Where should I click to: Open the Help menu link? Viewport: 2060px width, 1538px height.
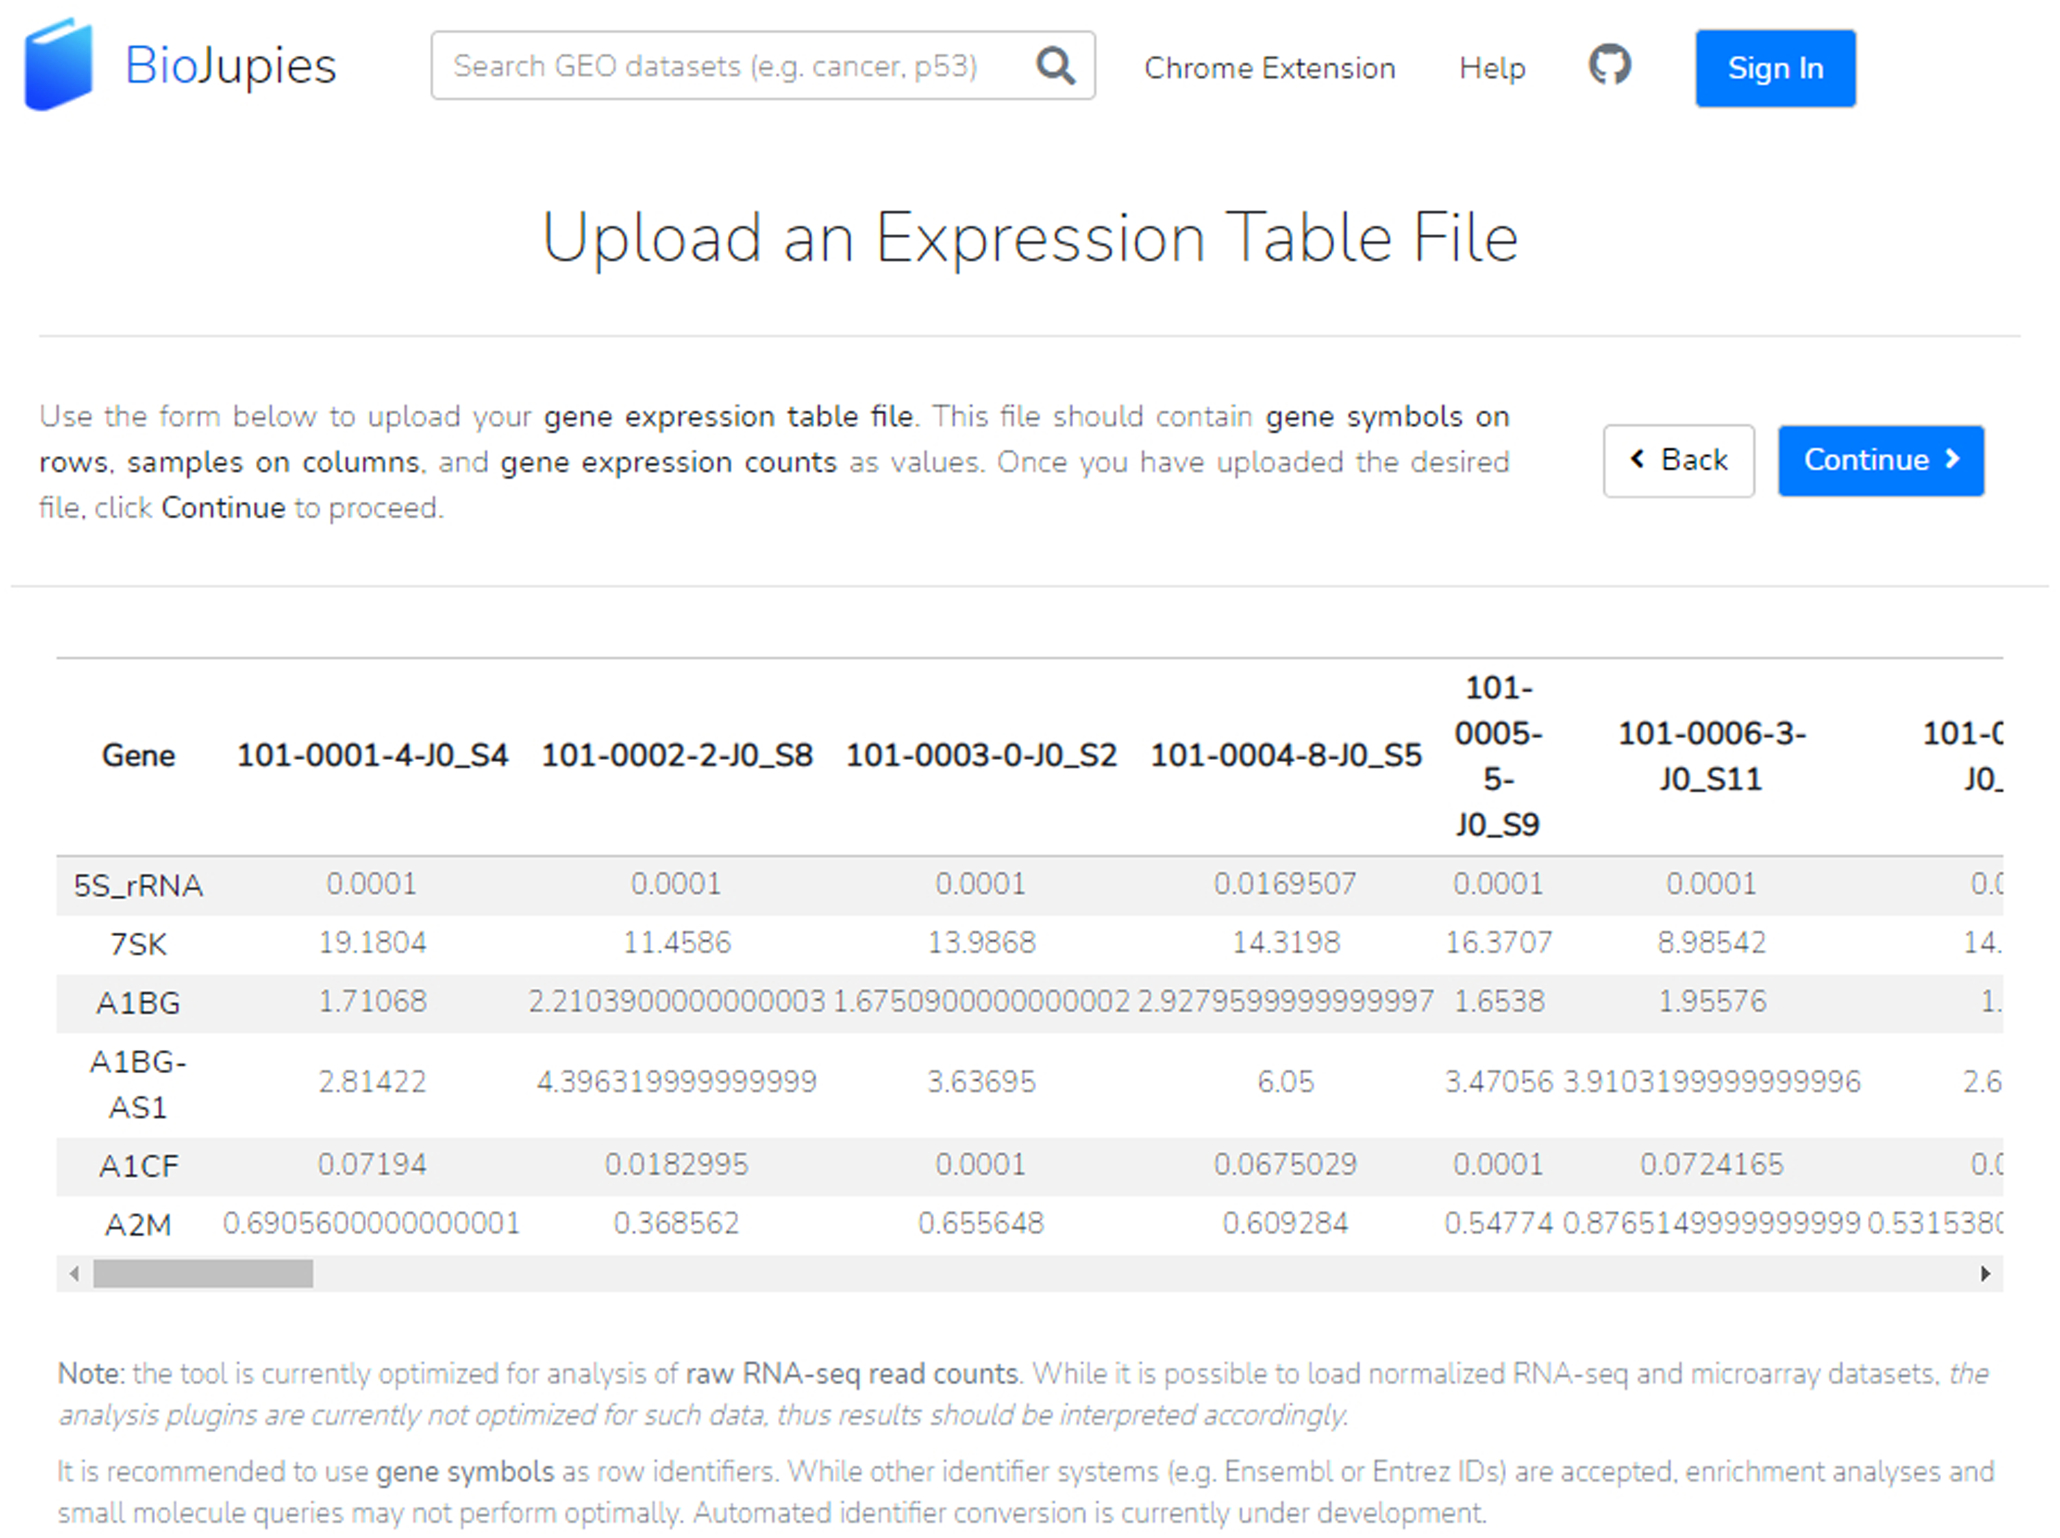click(x=1491, y=68)
